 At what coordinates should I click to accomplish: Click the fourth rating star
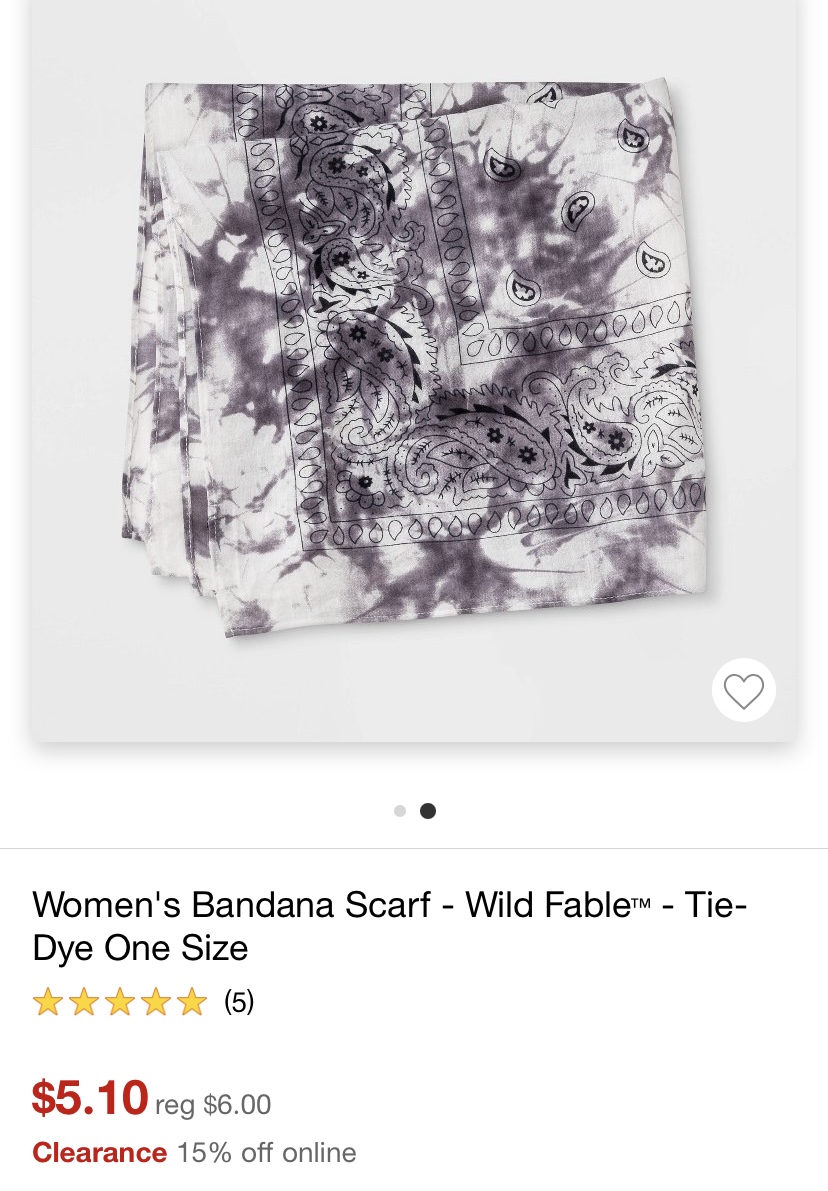pos(155,1002)
